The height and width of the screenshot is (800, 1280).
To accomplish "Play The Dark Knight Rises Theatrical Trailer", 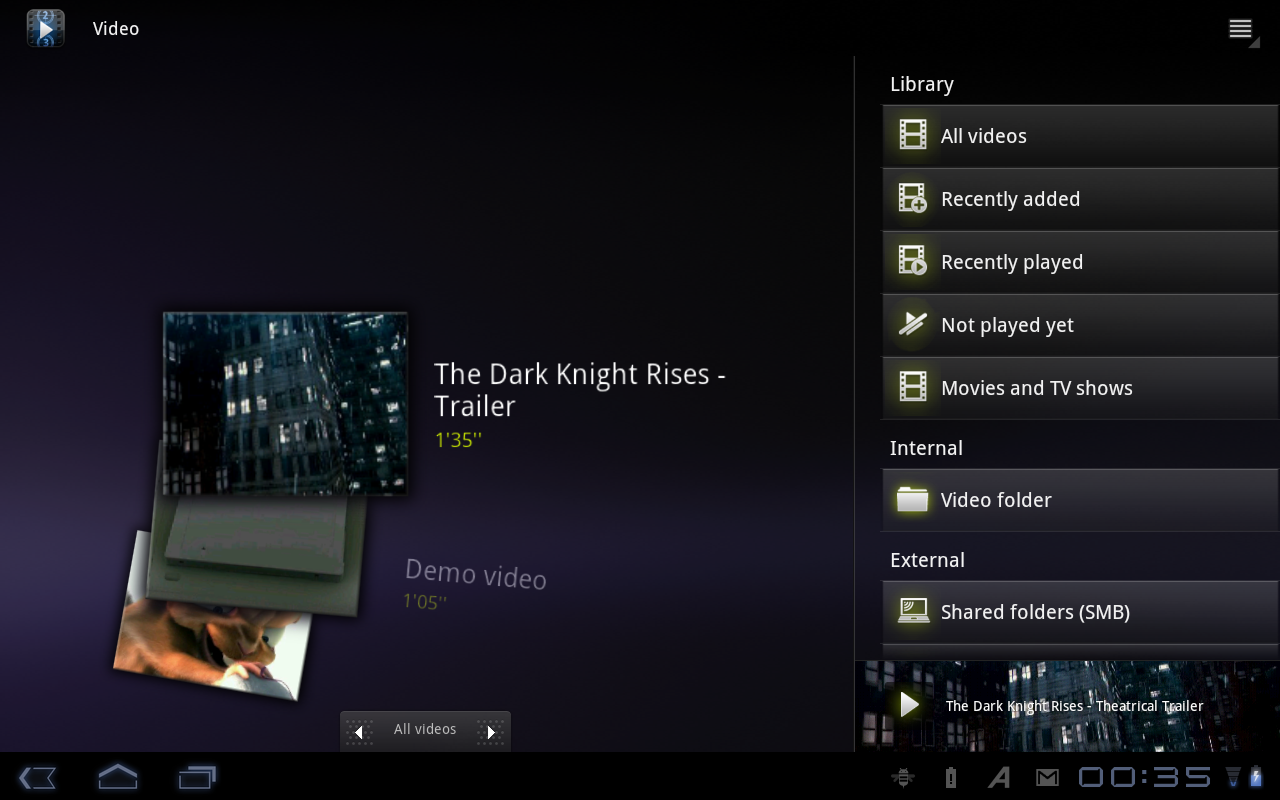I will [909, 705].
